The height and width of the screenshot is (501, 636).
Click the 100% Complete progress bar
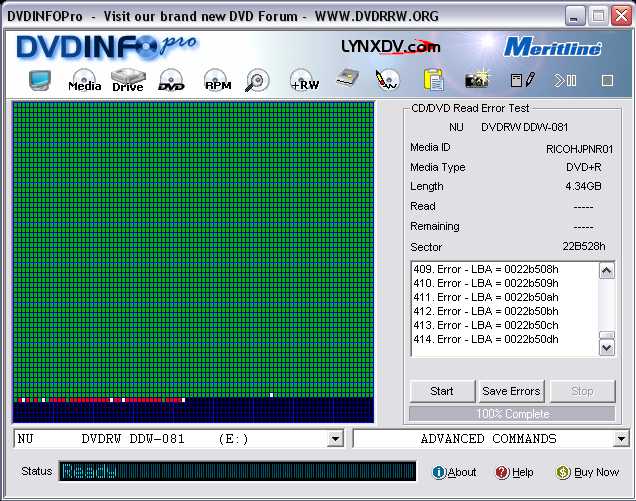coord(512,414)
